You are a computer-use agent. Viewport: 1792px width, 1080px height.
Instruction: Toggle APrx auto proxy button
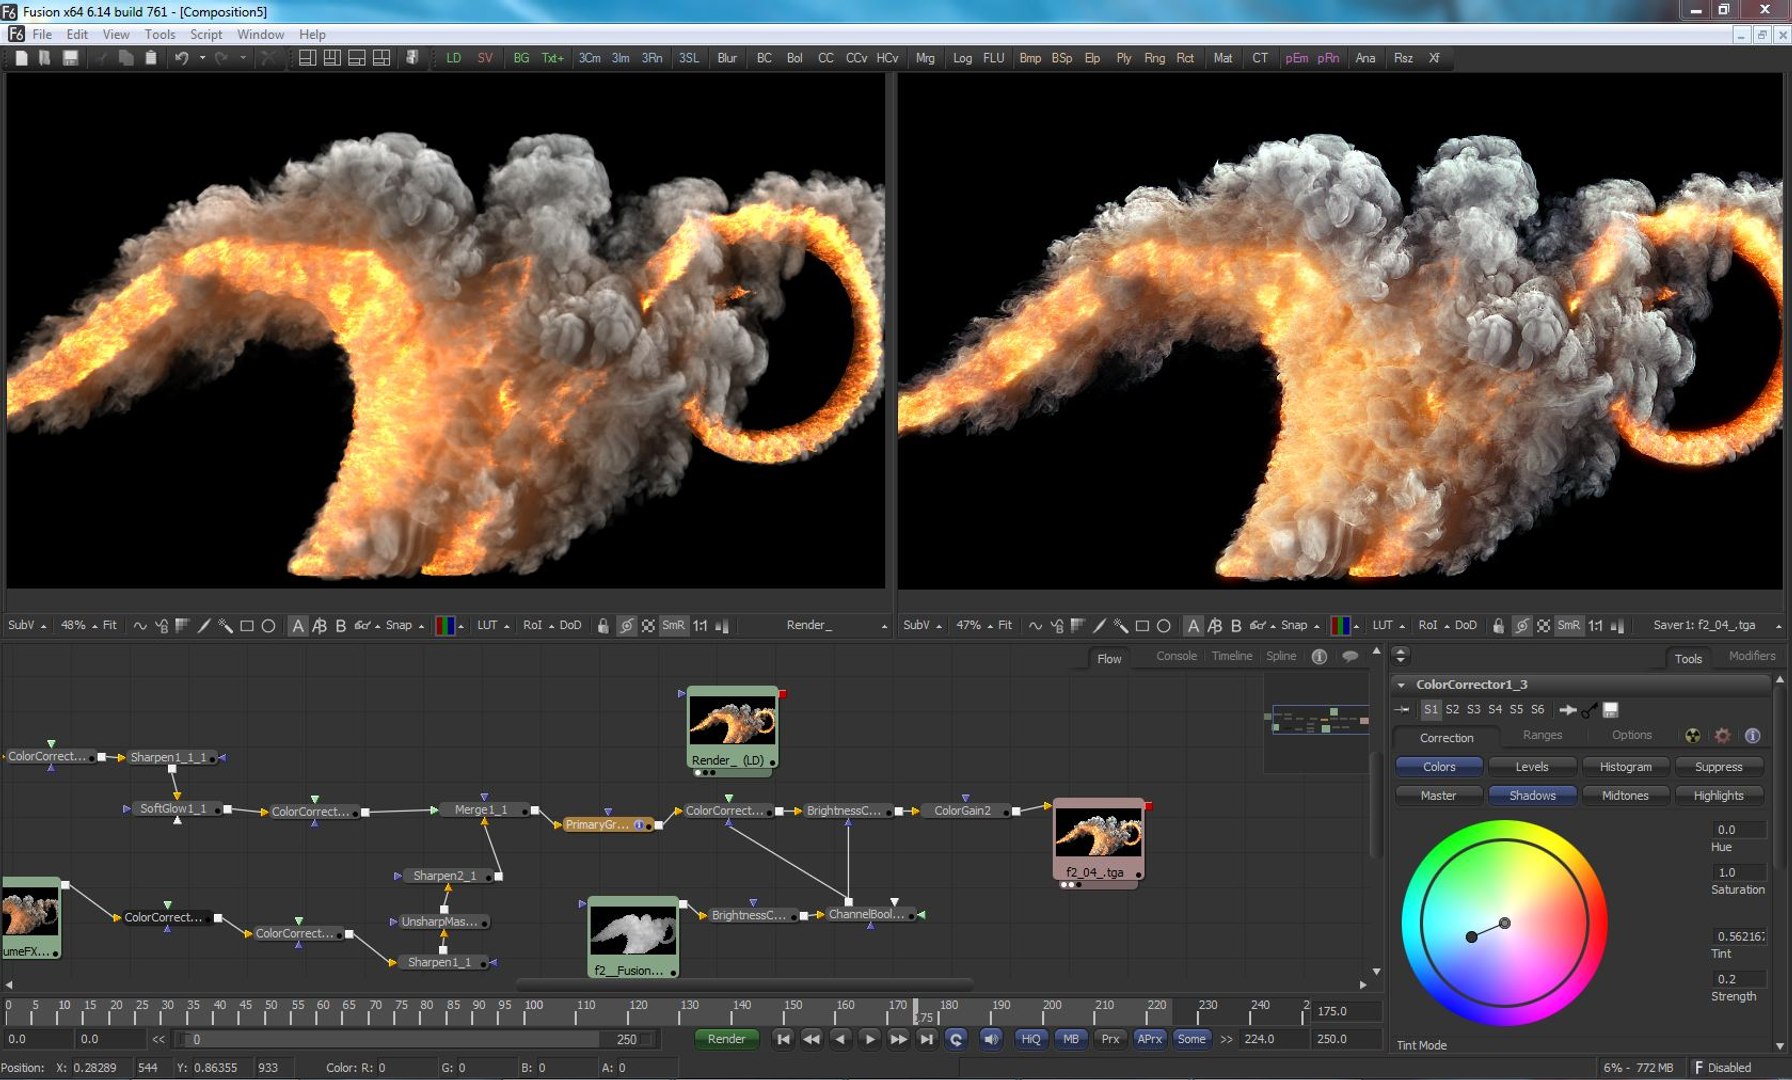pos(1150,1039)
